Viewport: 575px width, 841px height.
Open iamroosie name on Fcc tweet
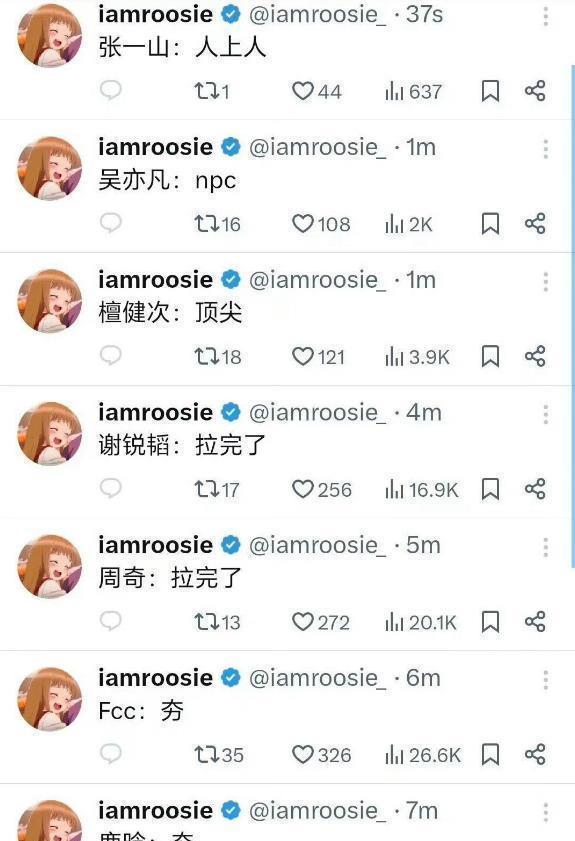point(156,678)
